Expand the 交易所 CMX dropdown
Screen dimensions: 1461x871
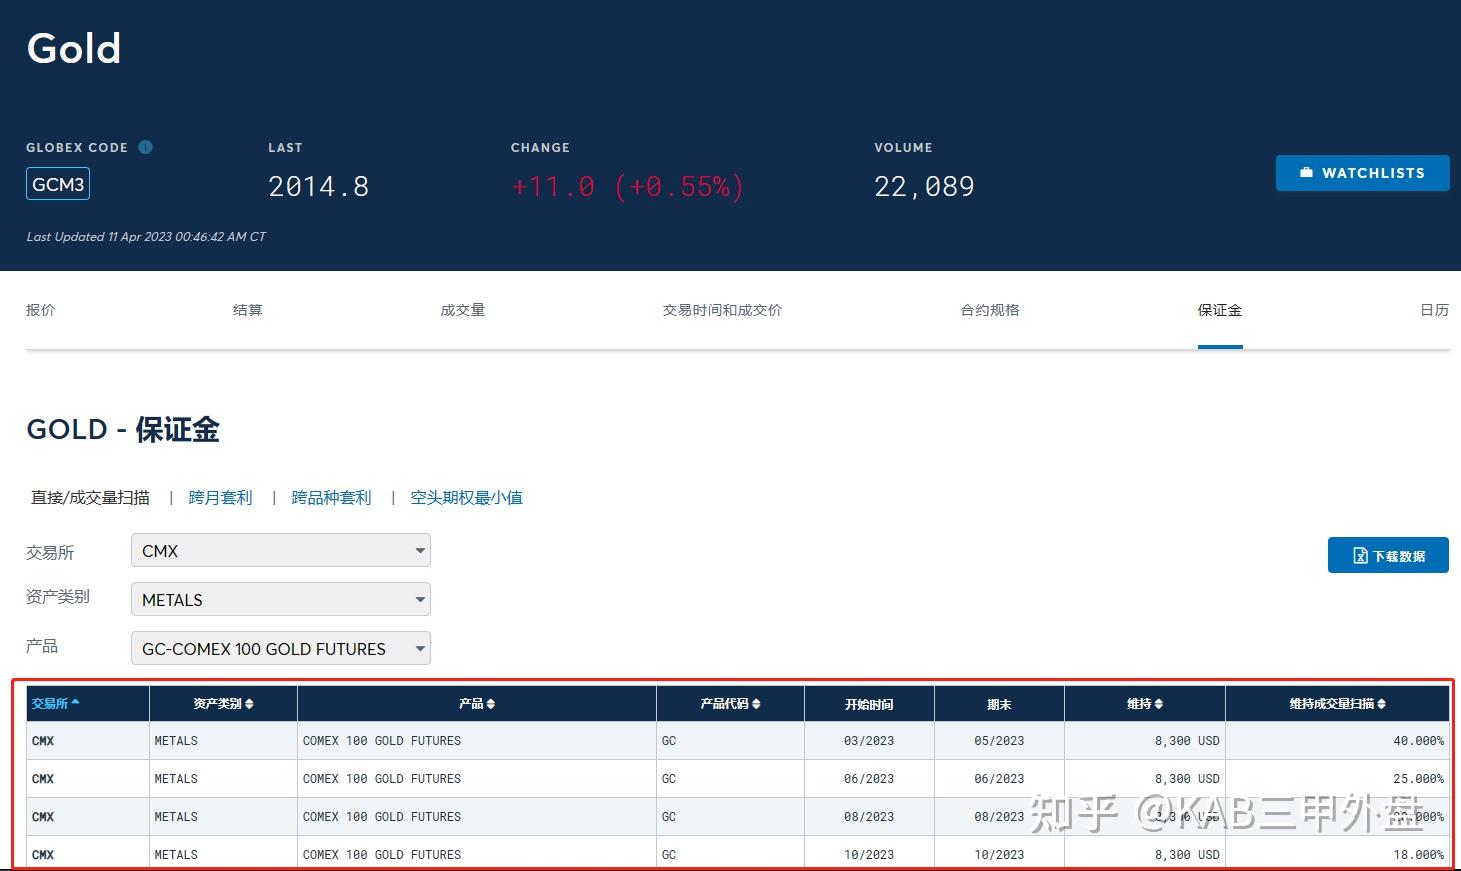(281, 551)
